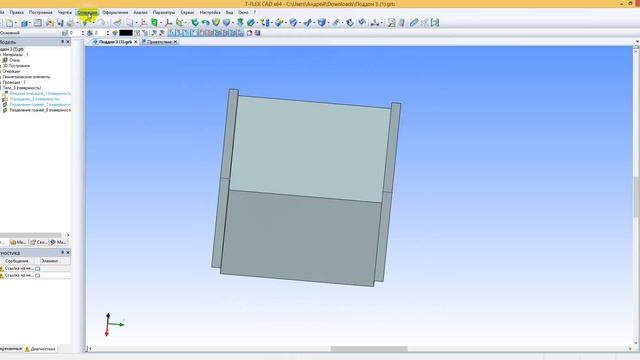
Task: Click the magnifier document preview icon
Action: [x=392, y=23]
